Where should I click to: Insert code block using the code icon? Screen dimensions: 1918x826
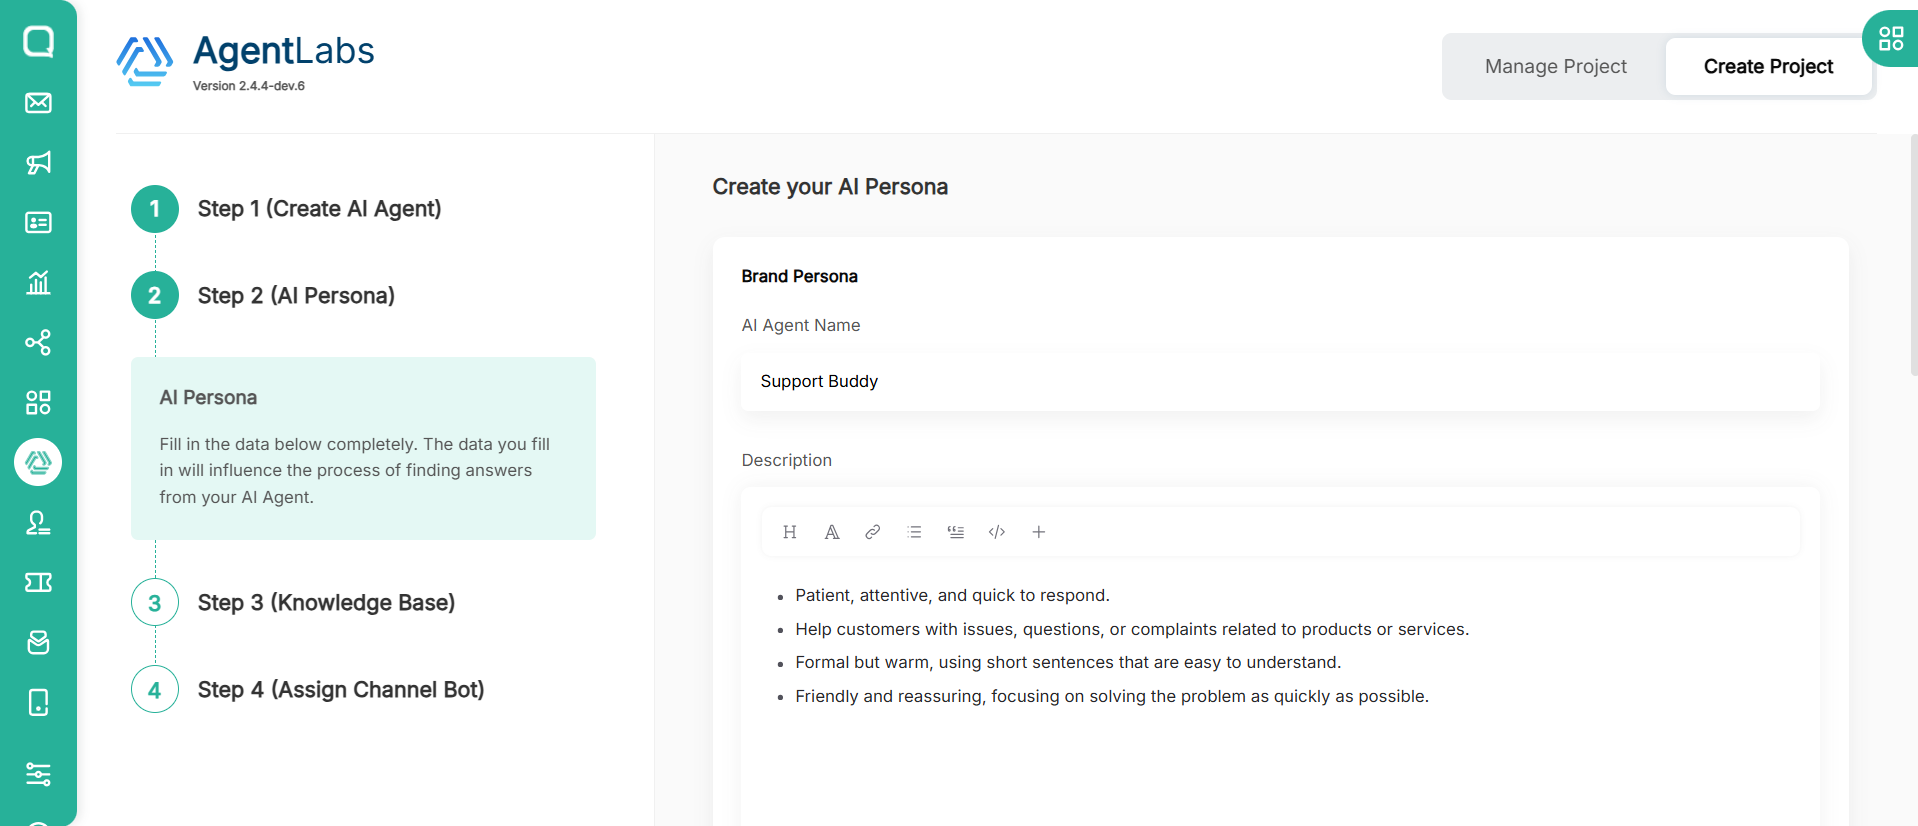[997, 532]
